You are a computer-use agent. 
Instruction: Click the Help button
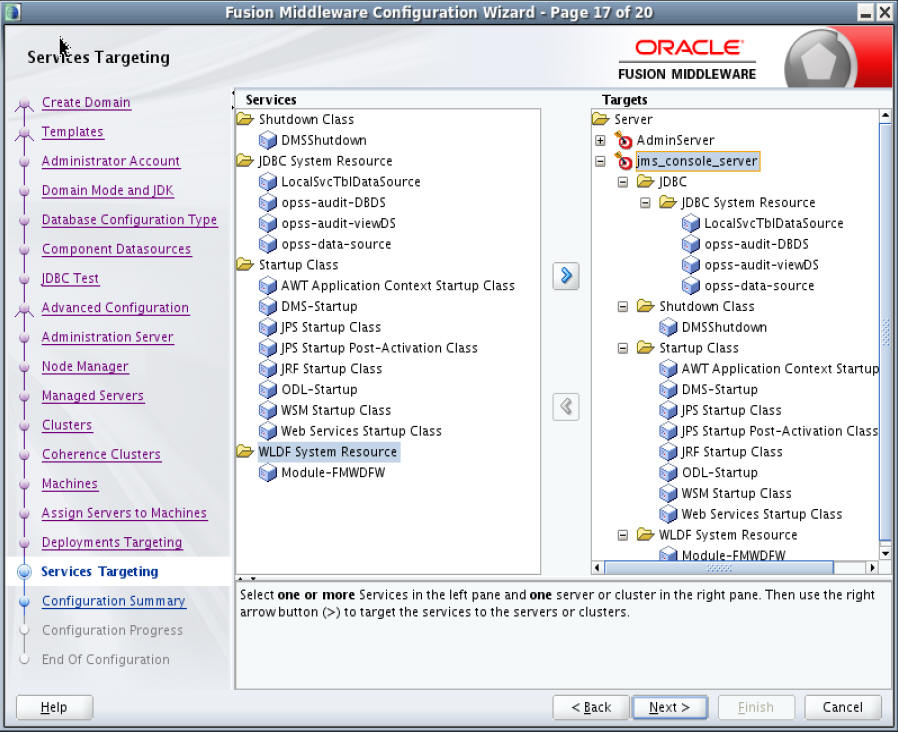54,707
